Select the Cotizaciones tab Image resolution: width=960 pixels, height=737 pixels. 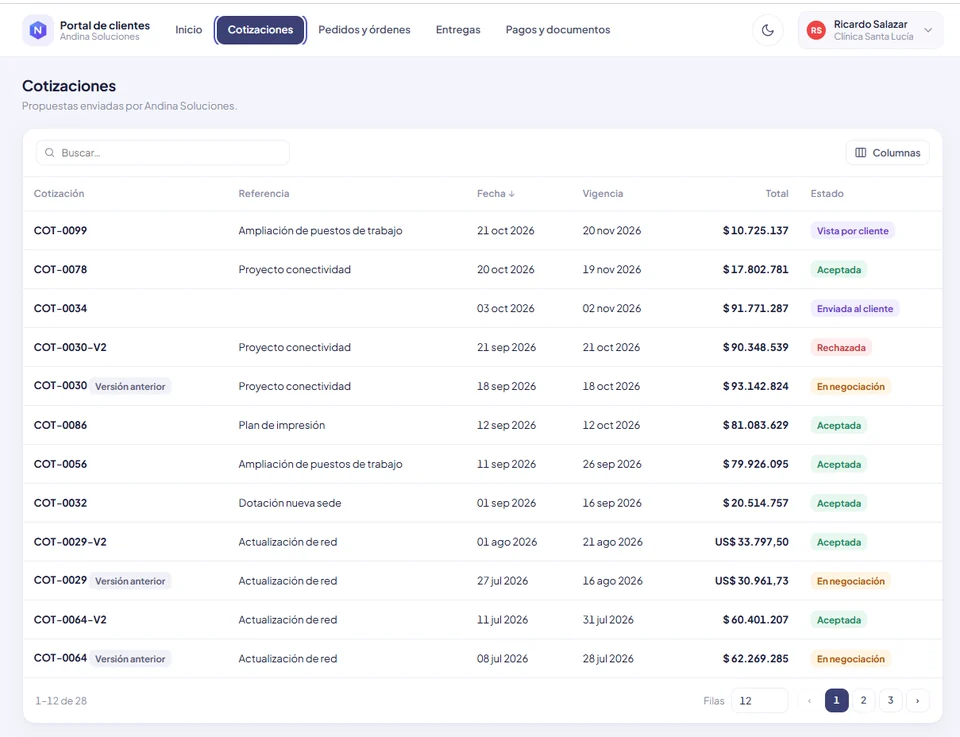pyautogui.click(x=260, y=30)
